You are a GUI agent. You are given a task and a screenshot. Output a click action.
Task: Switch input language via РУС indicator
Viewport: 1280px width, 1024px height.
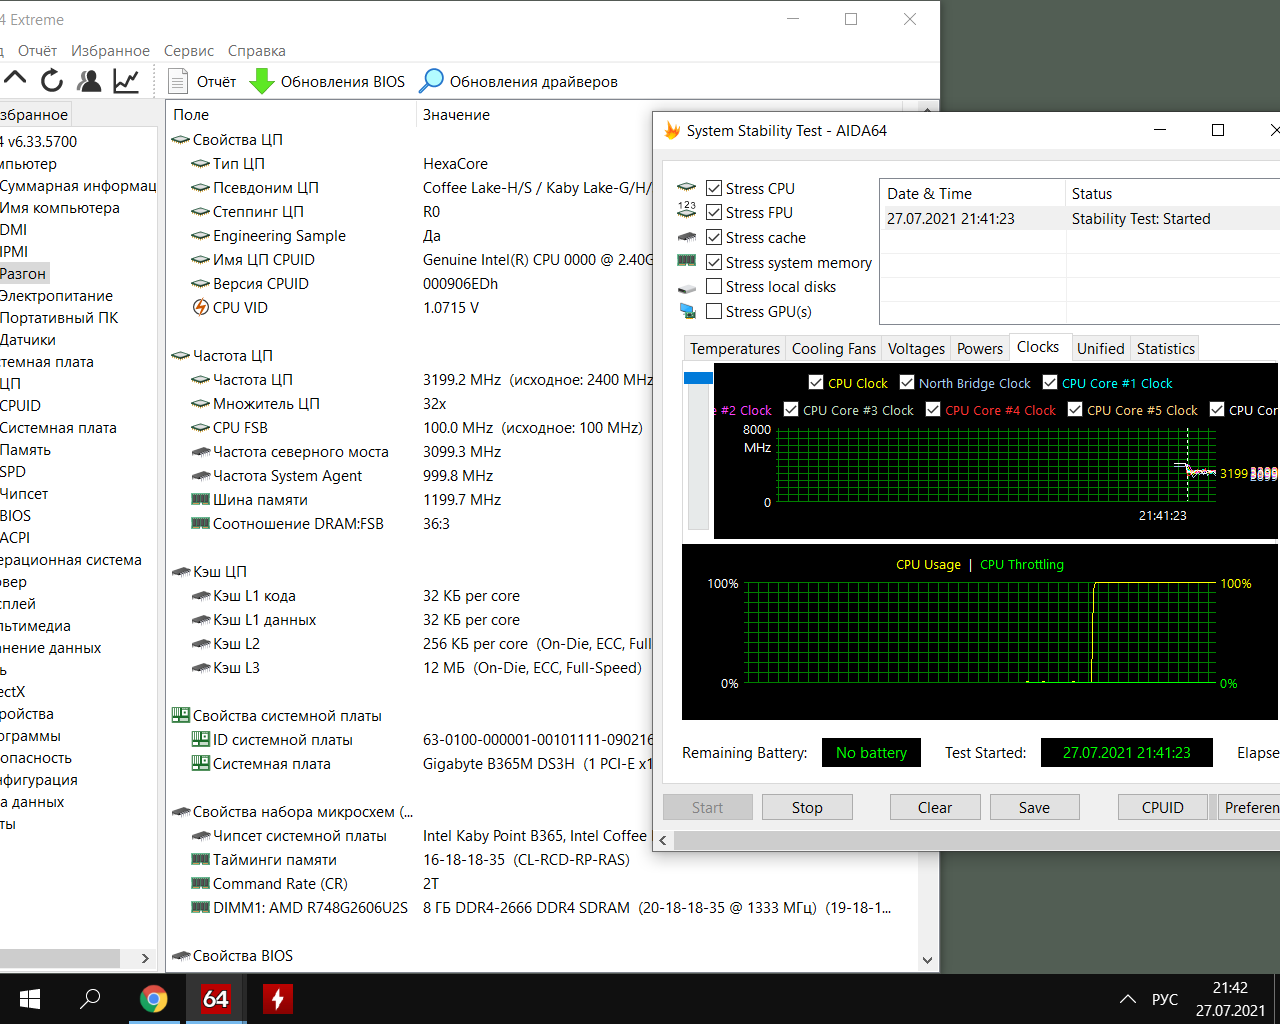pyautogui.click(x=1165, y=999)
